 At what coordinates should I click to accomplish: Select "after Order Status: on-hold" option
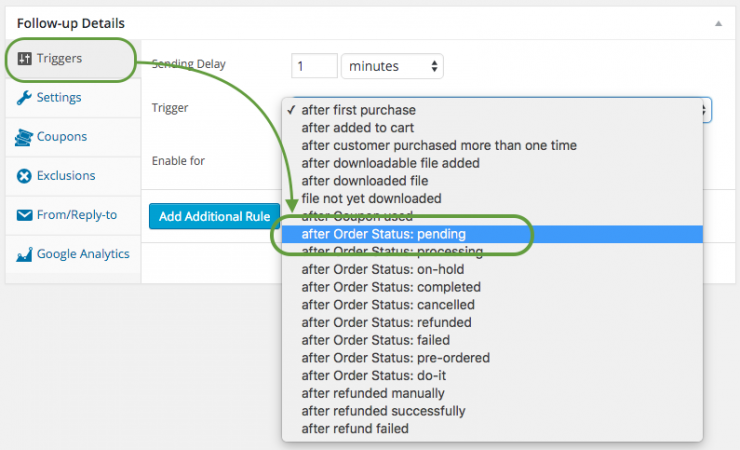[x=492, y=269]
